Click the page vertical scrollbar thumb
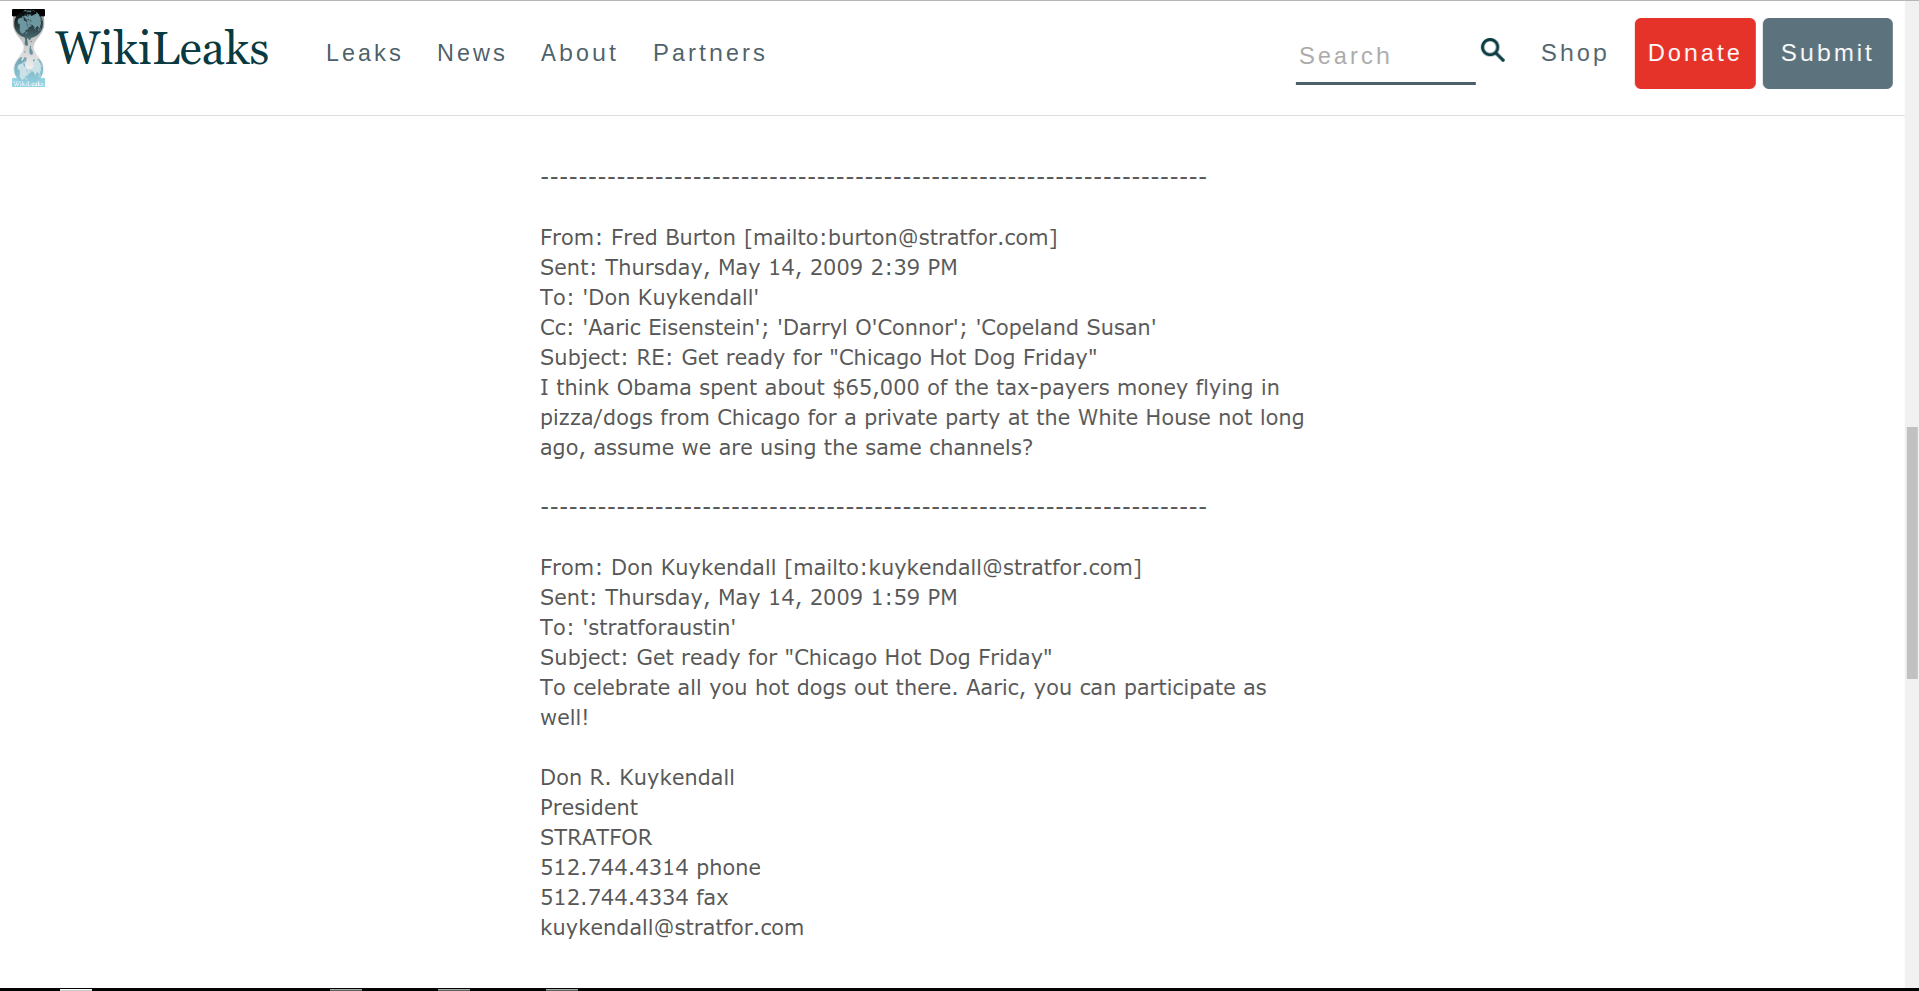 [1912, 553]
